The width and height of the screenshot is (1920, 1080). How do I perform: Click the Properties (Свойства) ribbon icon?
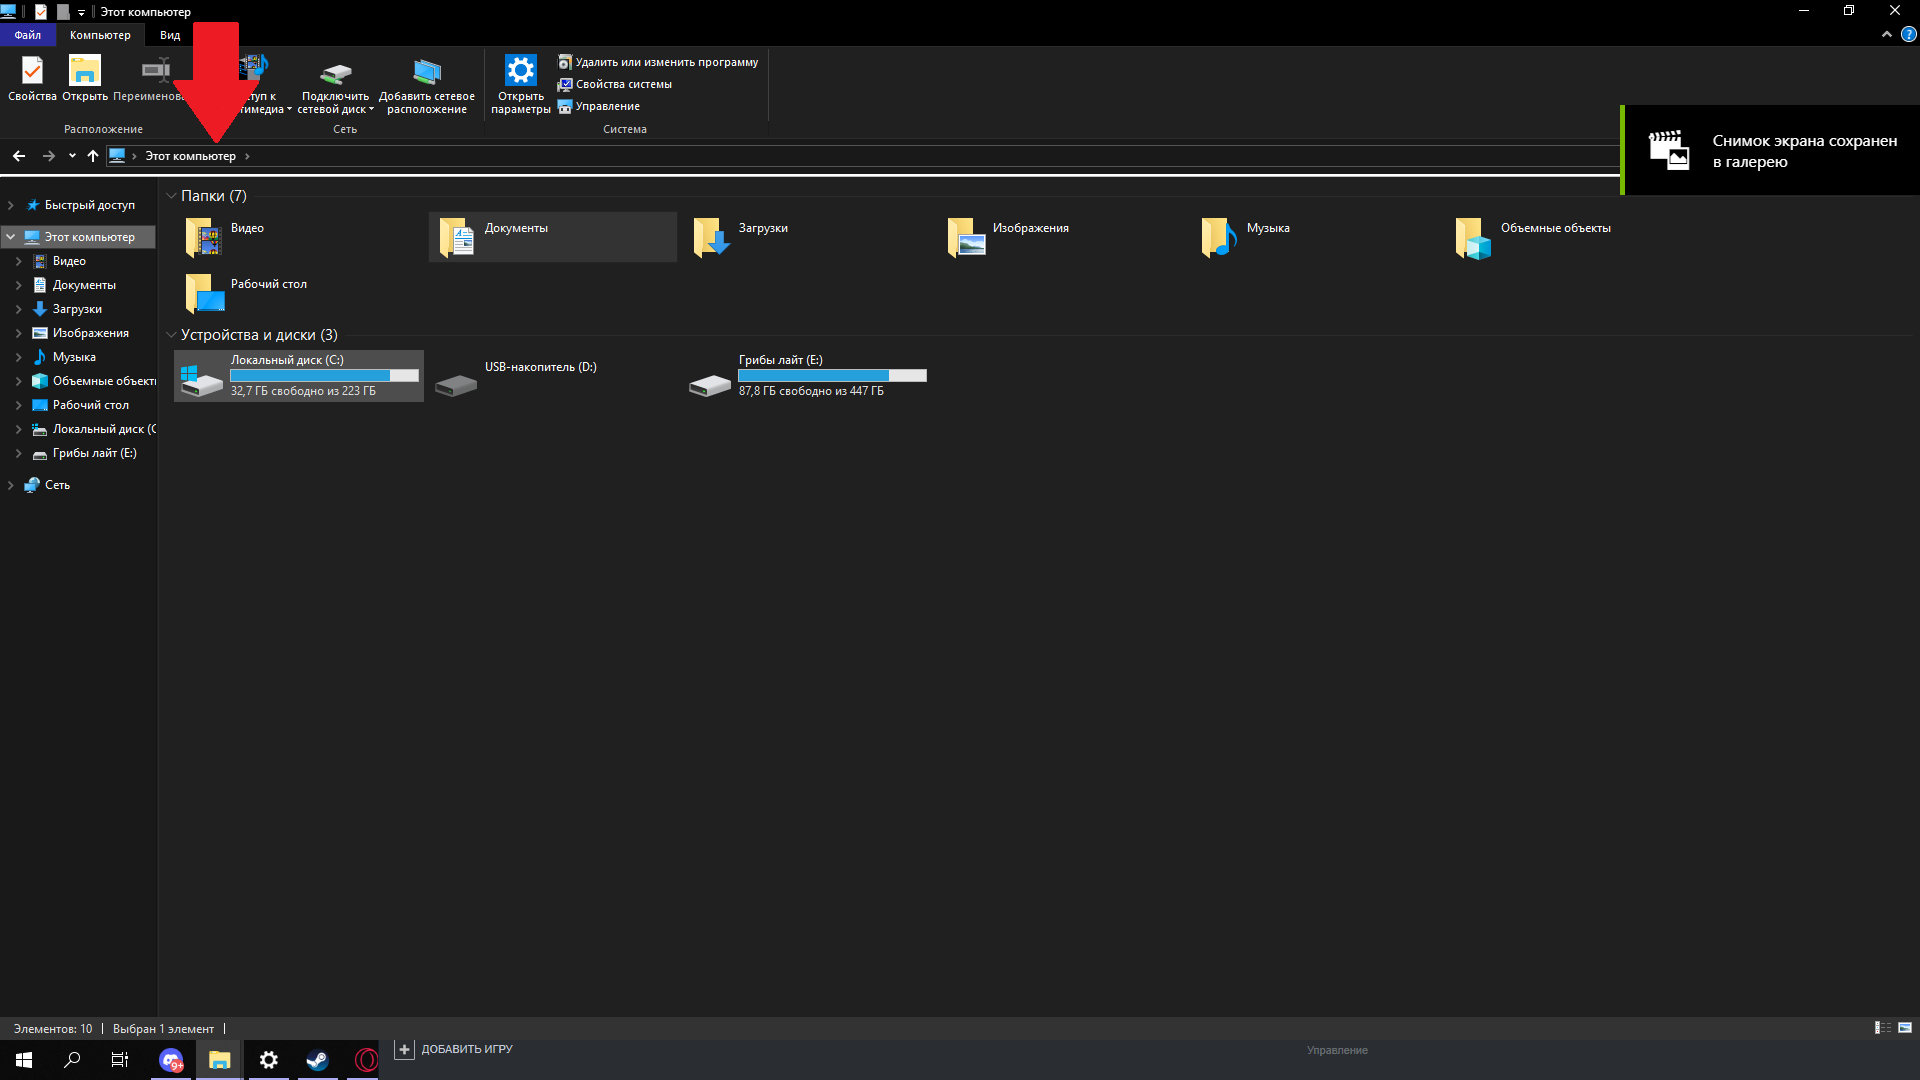pos(32,72)
